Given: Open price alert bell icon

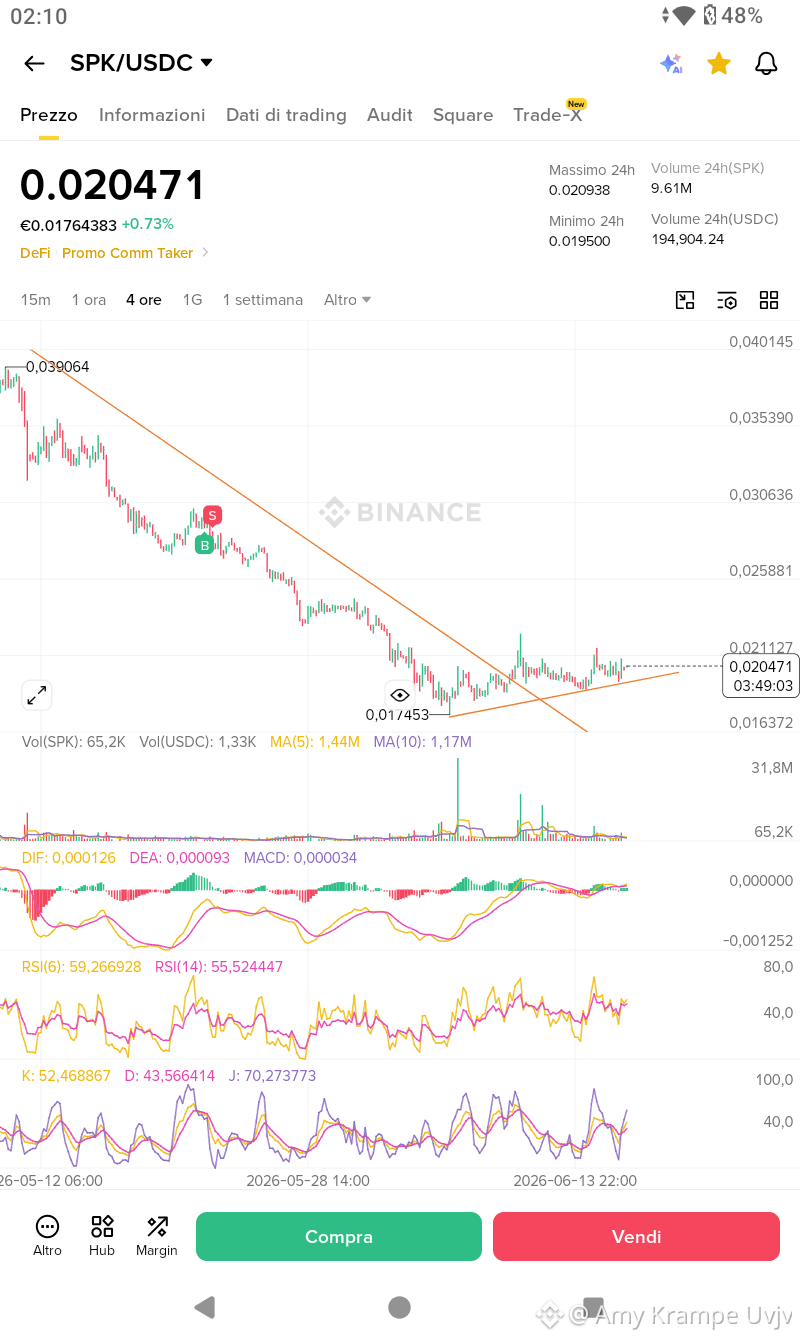Looking at the screenshot, I should pos(766,63).
